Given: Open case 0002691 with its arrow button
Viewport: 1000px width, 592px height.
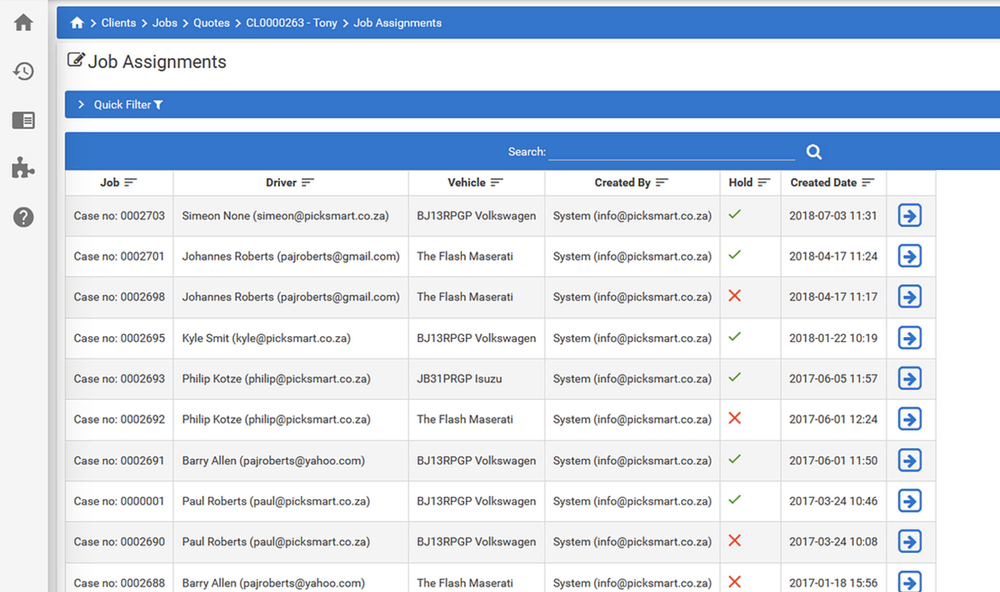Looking at the screenshot, I should click(x=909, y=461).
